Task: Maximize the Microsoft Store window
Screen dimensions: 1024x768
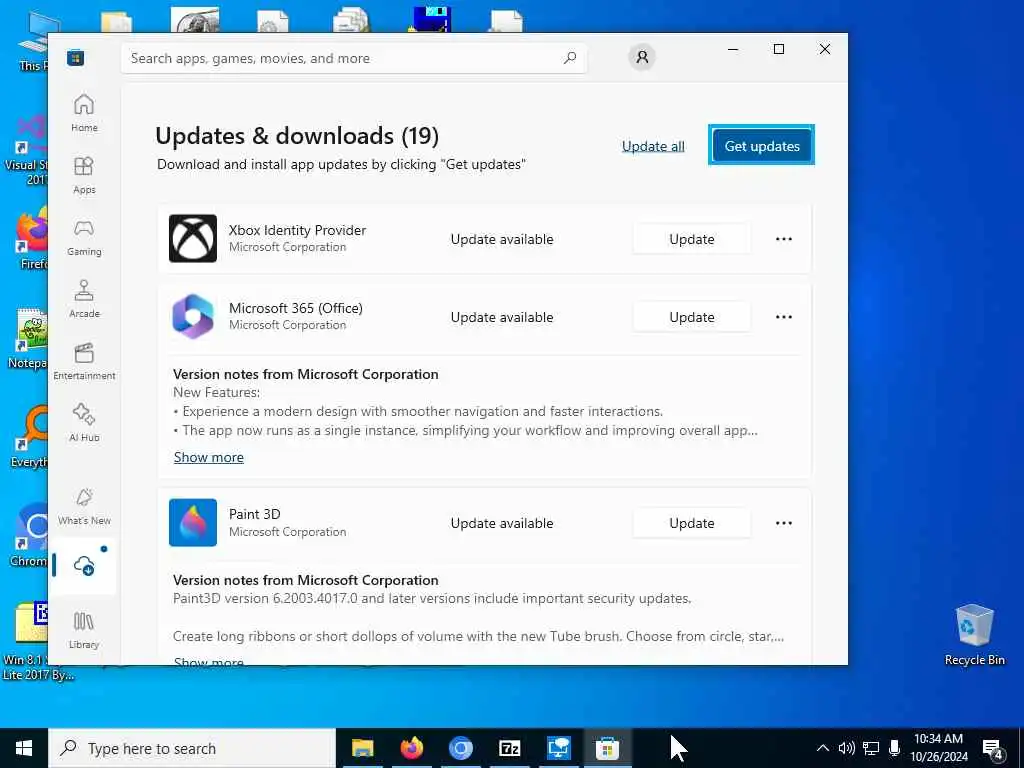Action: click(x=778, y=49)
